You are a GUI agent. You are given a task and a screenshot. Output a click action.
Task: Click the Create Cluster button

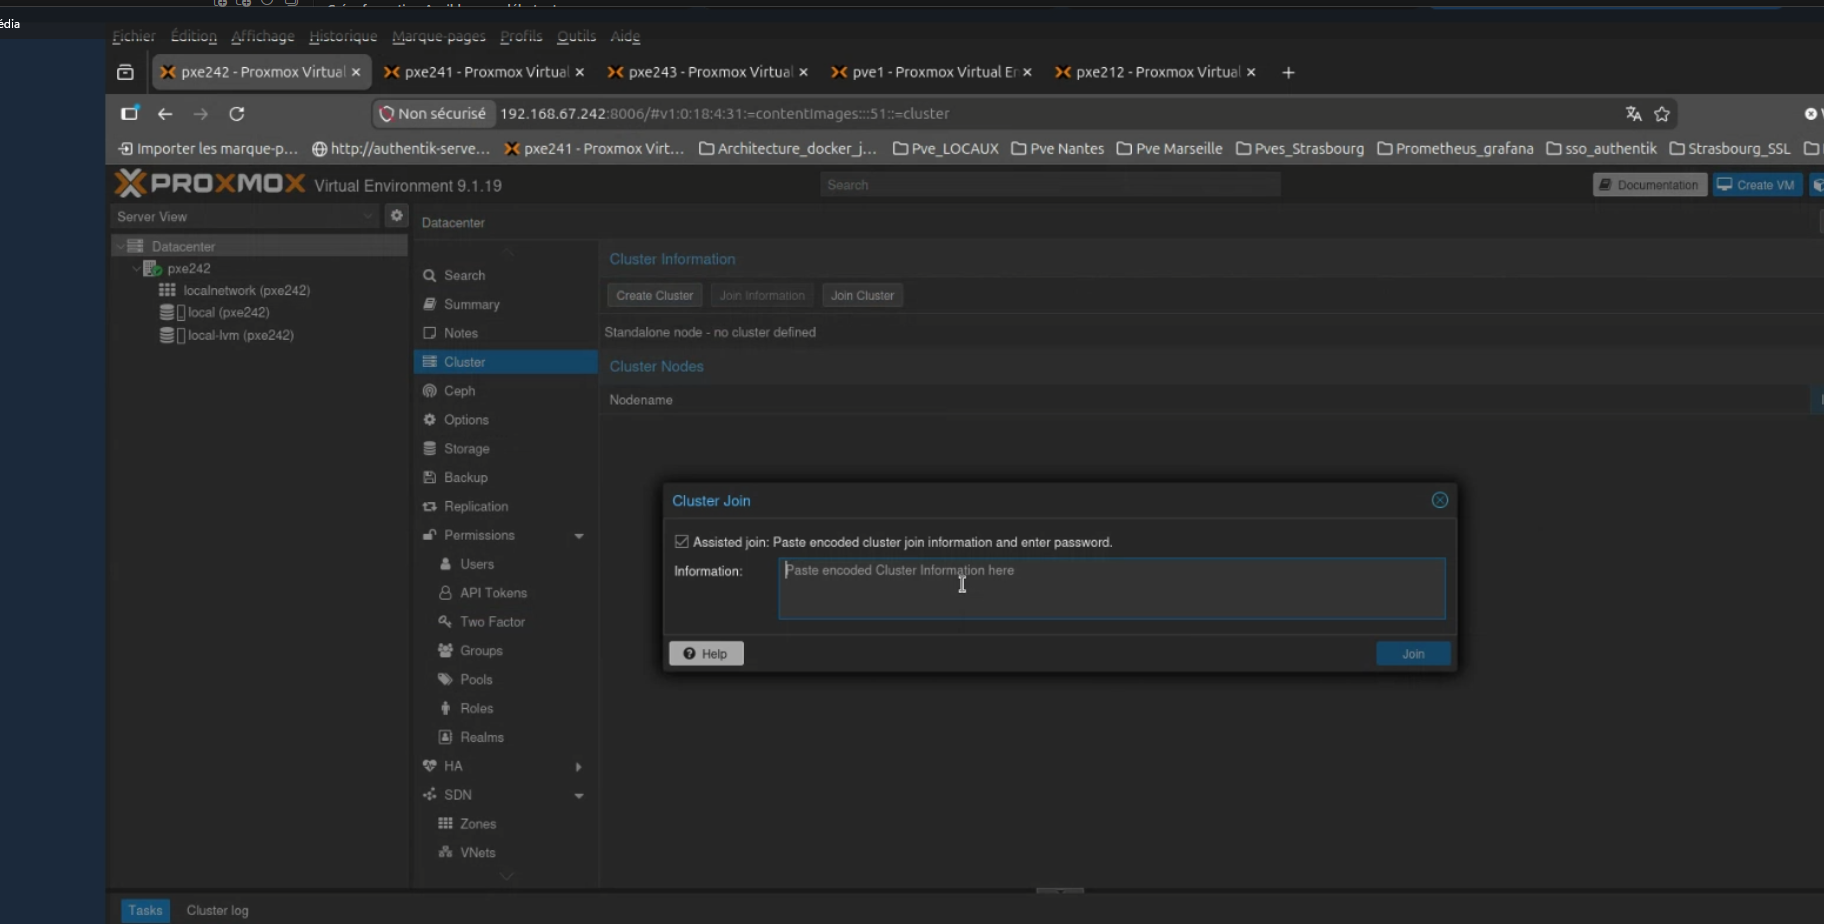pos(654,296)
